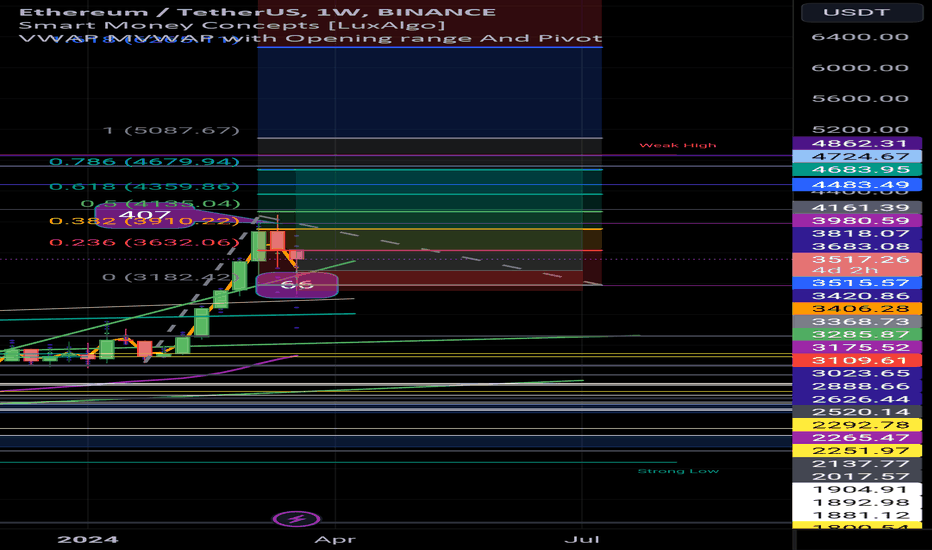Click the VWAP MVWAP with Opening range indicator label
The height and width of the screenshot is (550, 932).
pos(310,38)
